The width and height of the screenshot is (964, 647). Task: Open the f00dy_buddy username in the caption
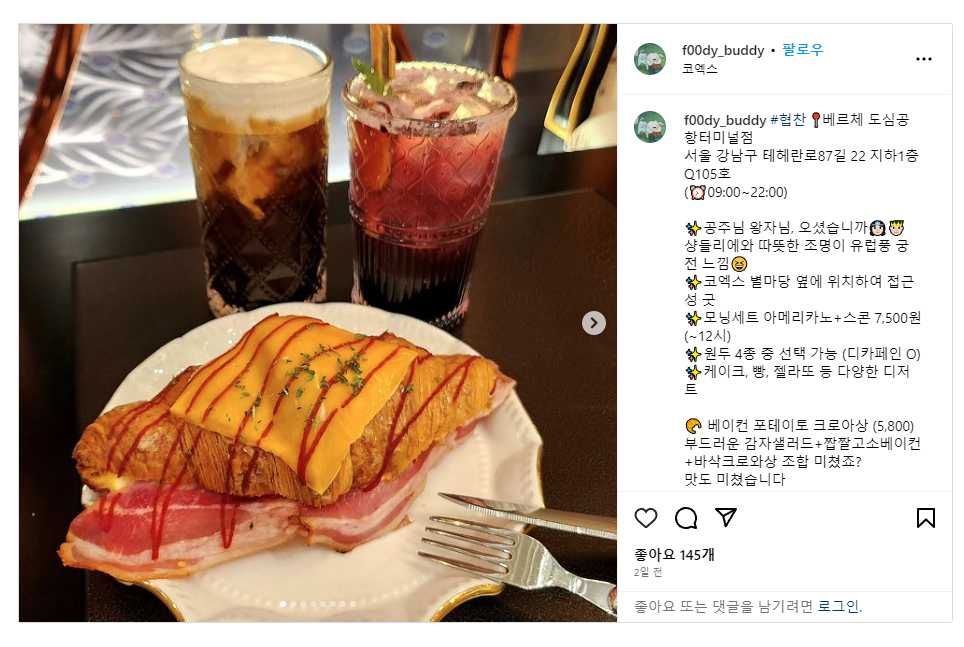pyautogui.click(x=725, y=120)
